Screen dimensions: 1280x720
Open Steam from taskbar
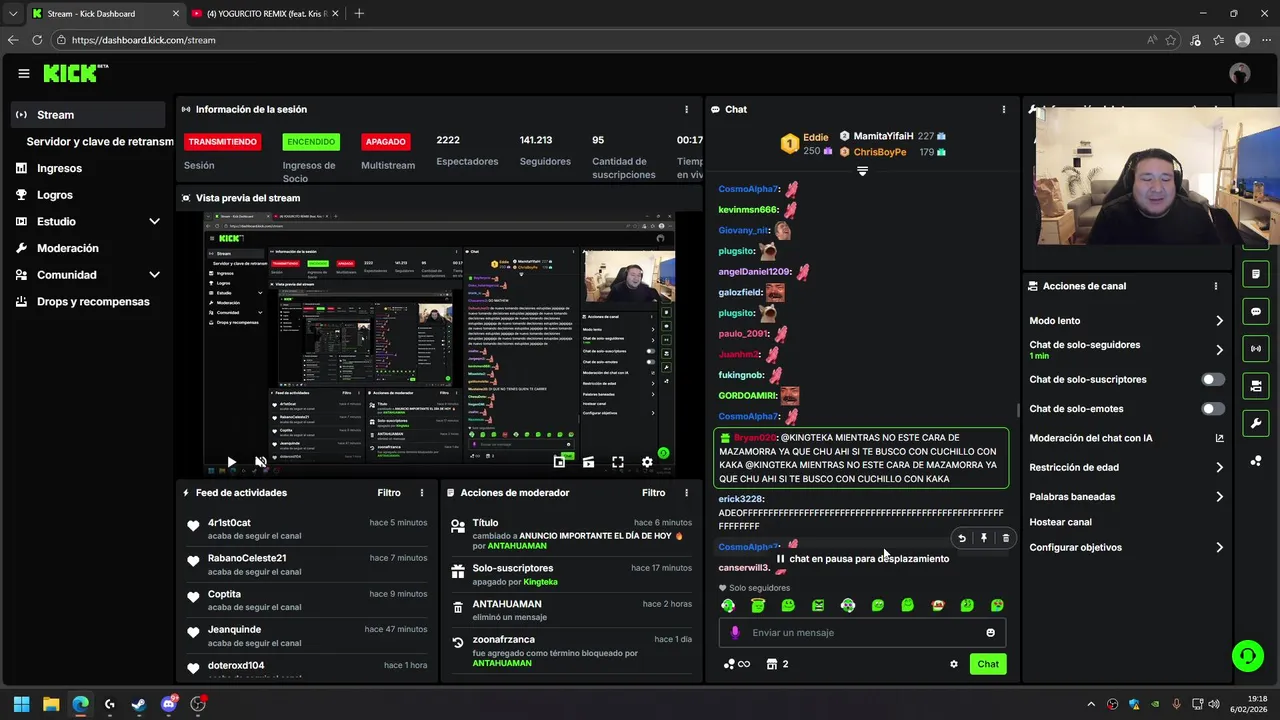pos(139,704)
